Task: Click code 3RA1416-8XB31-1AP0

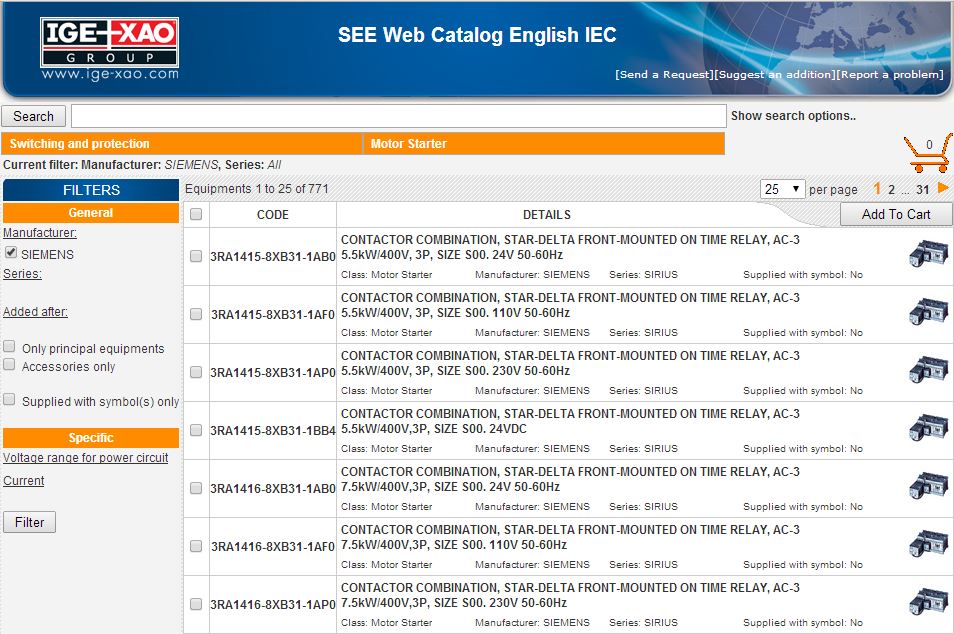Action: click(273, 605)
